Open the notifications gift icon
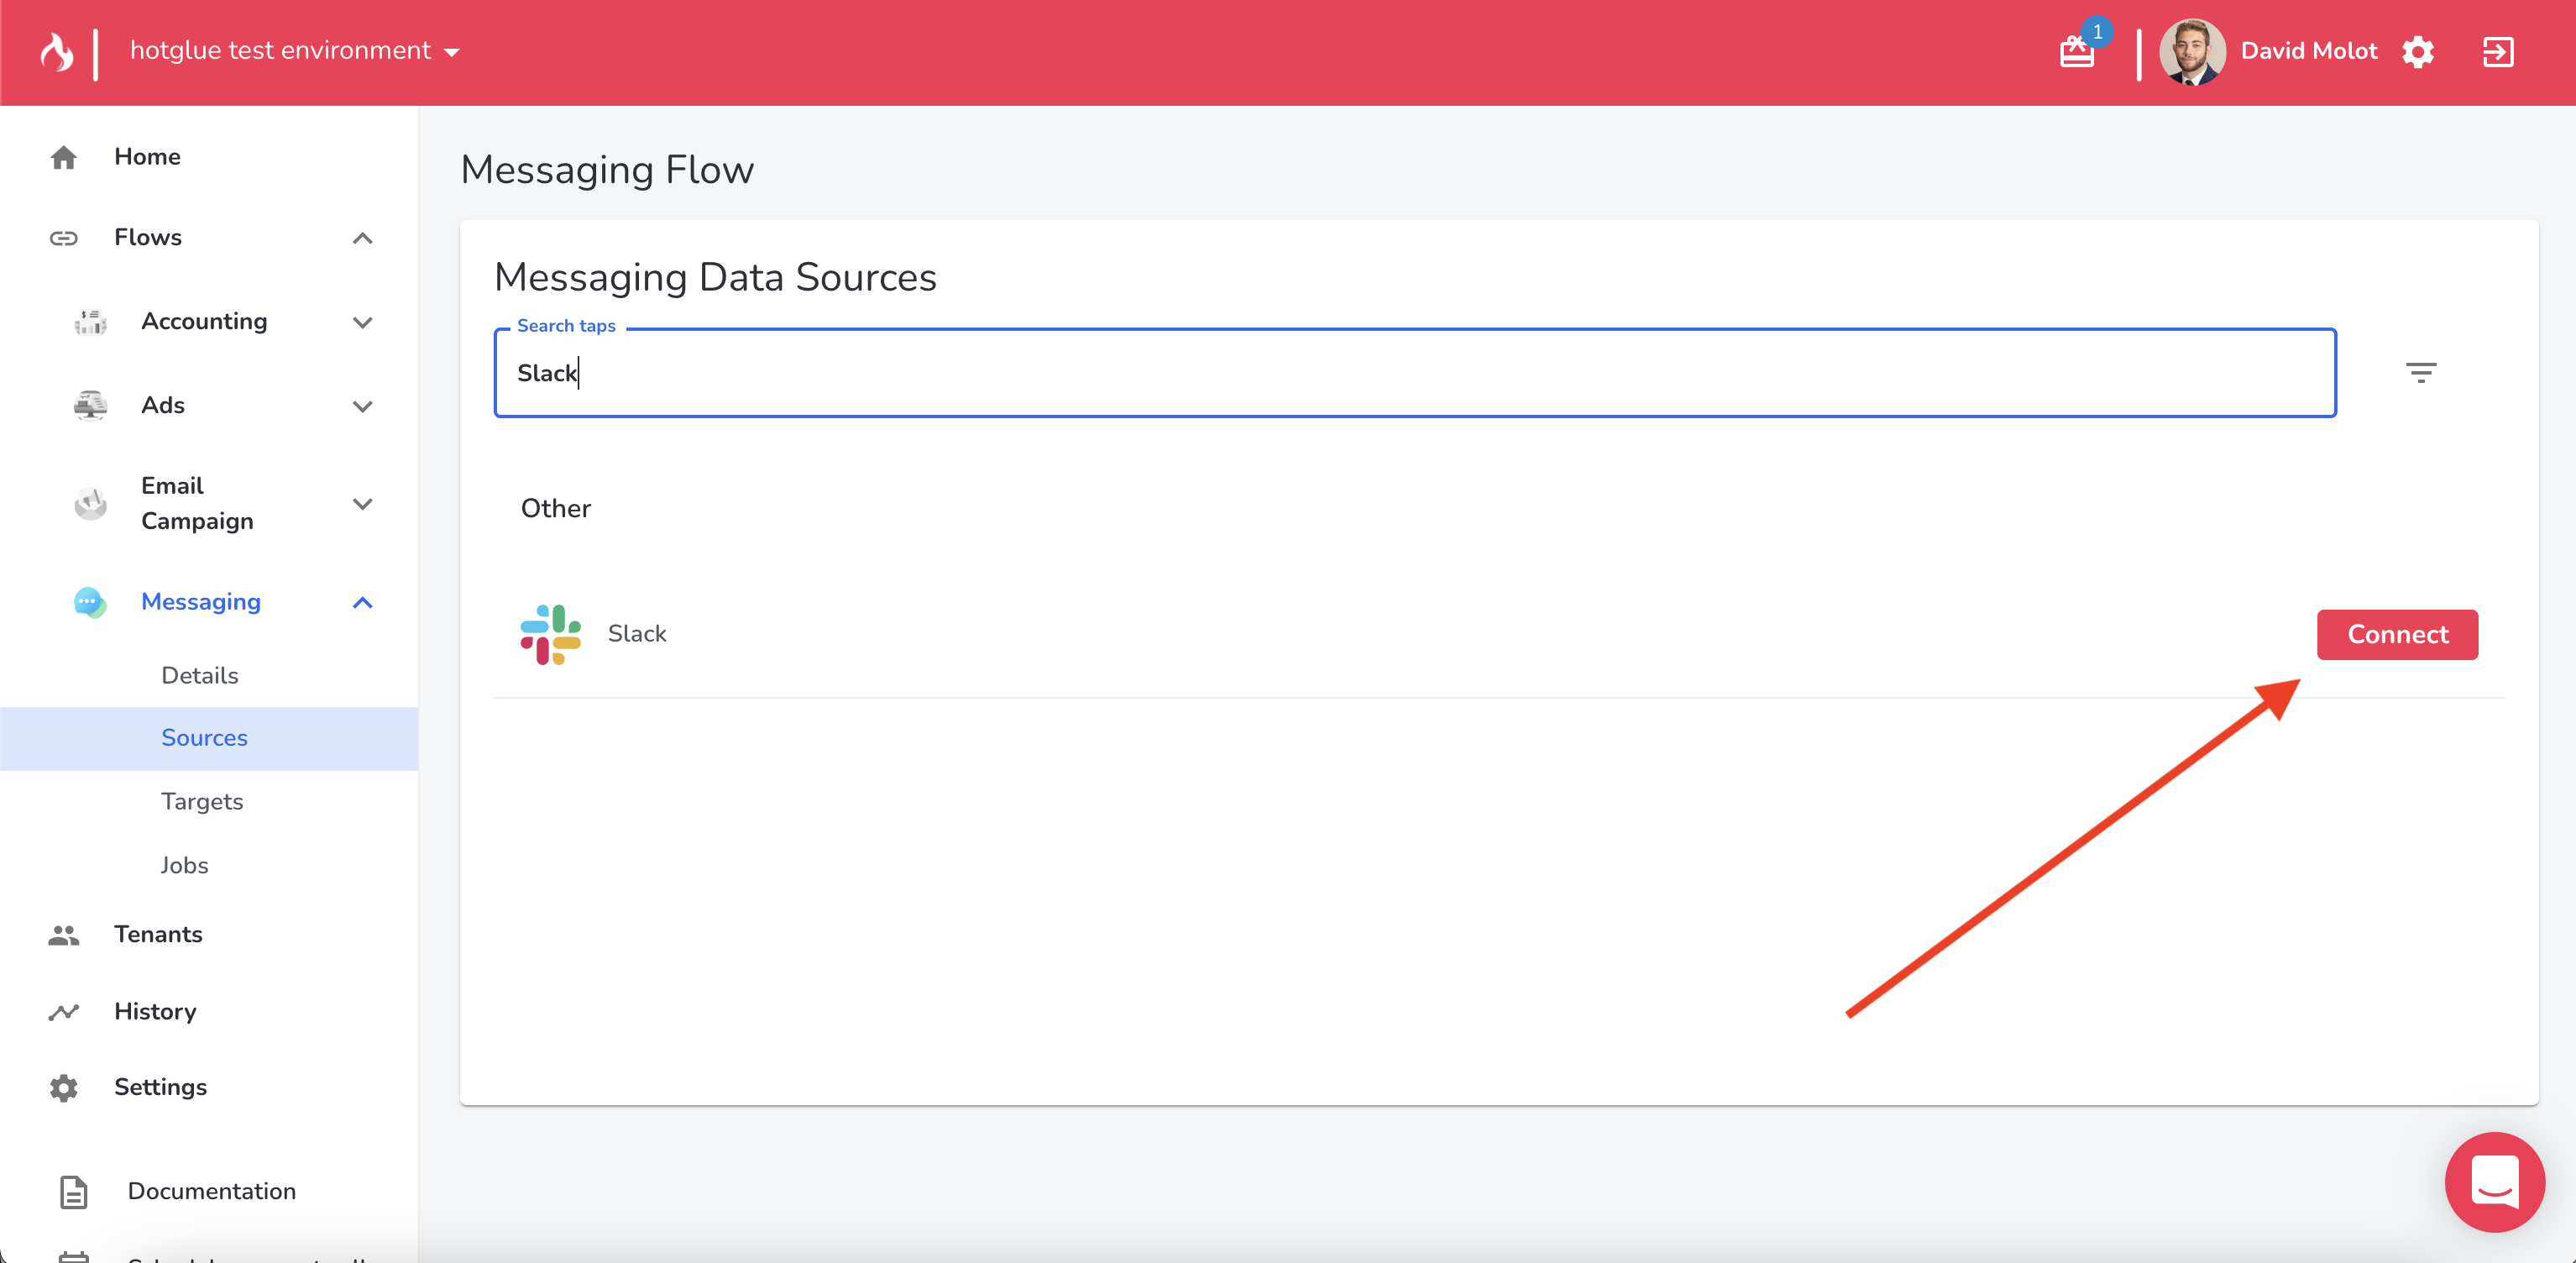Image resolution: width=2576 pixels, height=1263 pixels. click(2076, 52)
